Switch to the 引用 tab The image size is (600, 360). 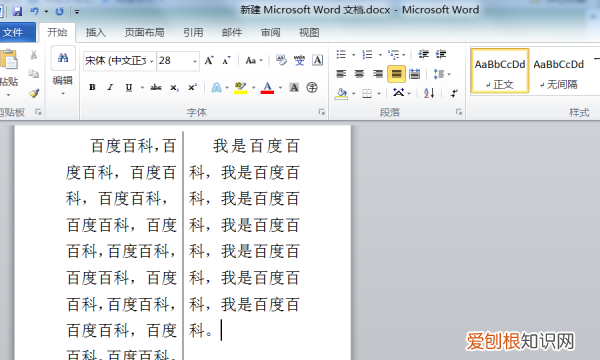click(x=193, y=33)
